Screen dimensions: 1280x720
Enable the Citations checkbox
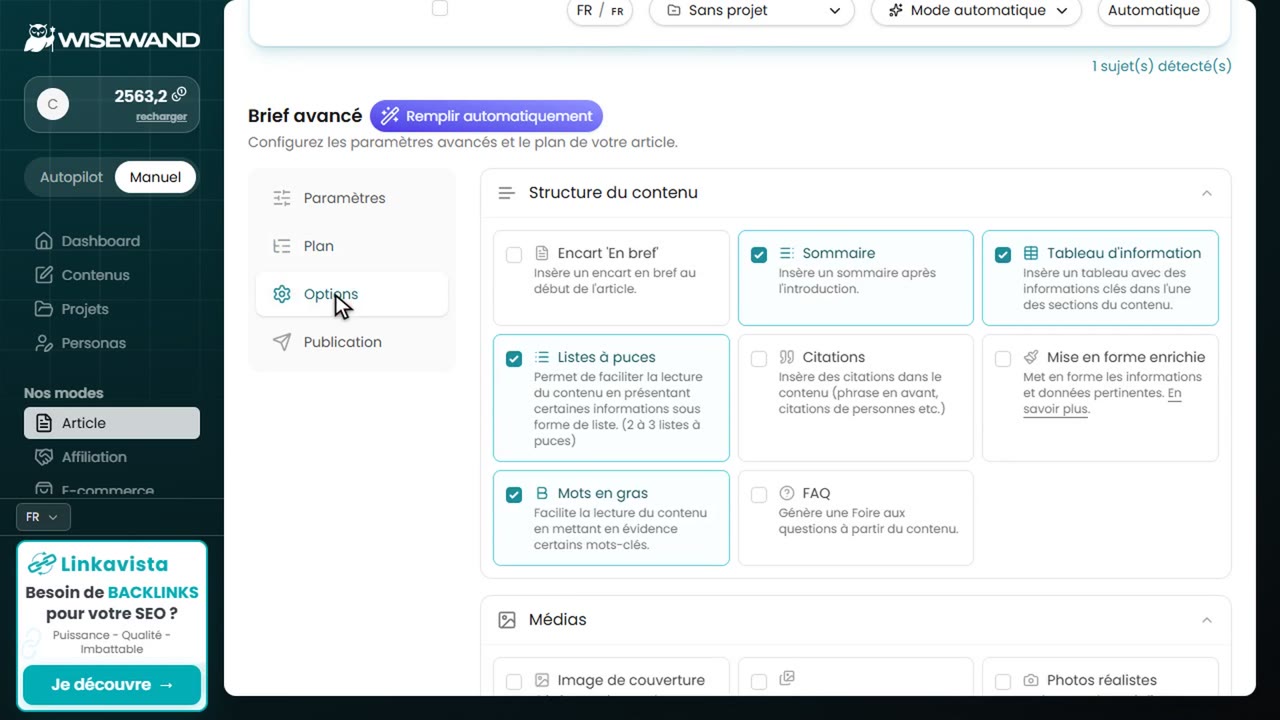(x=759, y=359)
